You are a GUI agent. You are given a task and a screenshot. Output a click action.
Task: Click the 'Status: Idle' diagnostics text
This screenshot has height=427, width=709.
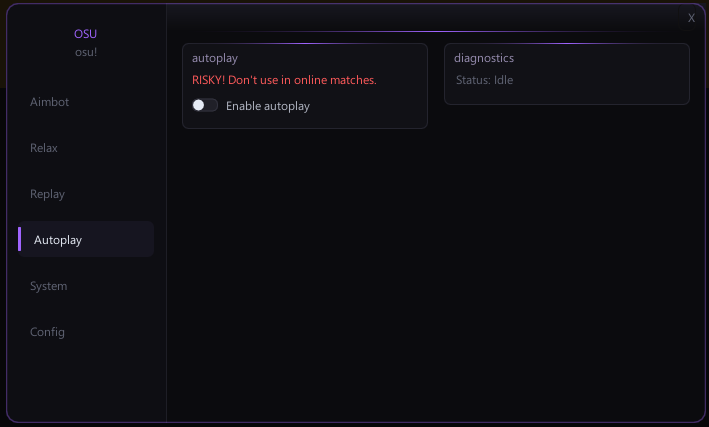point(484,80)
